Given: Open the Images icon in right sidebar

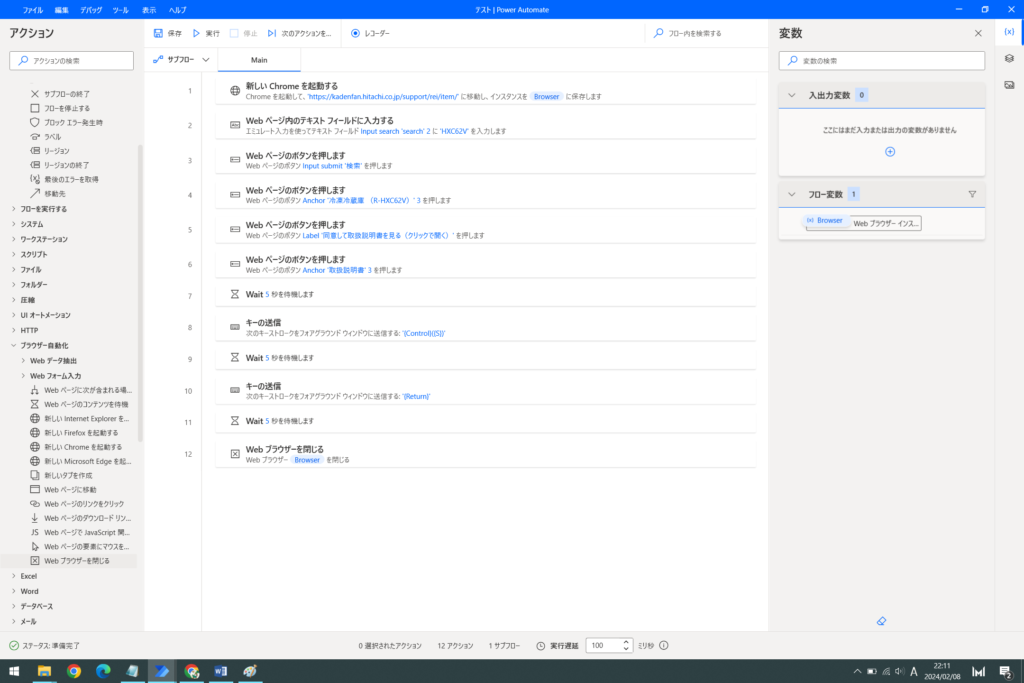Looking at the screenshot, I should click(1009, 84).
